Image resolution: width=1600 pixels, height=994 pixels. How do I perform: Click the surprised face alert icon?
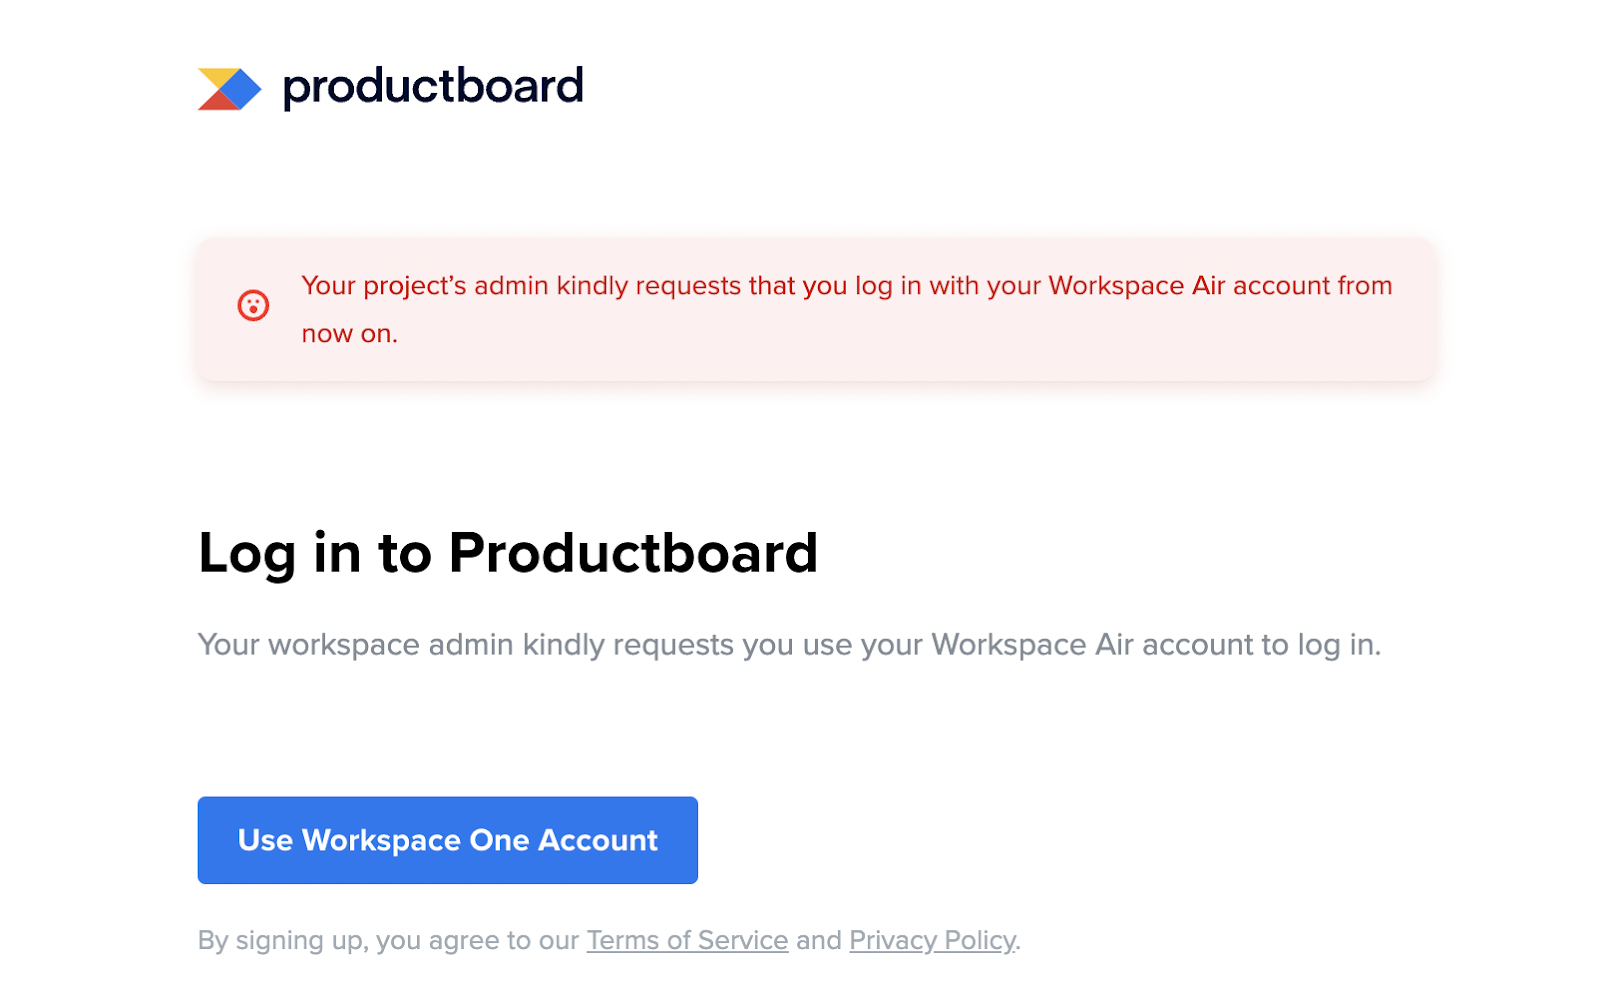coord(253,305)
